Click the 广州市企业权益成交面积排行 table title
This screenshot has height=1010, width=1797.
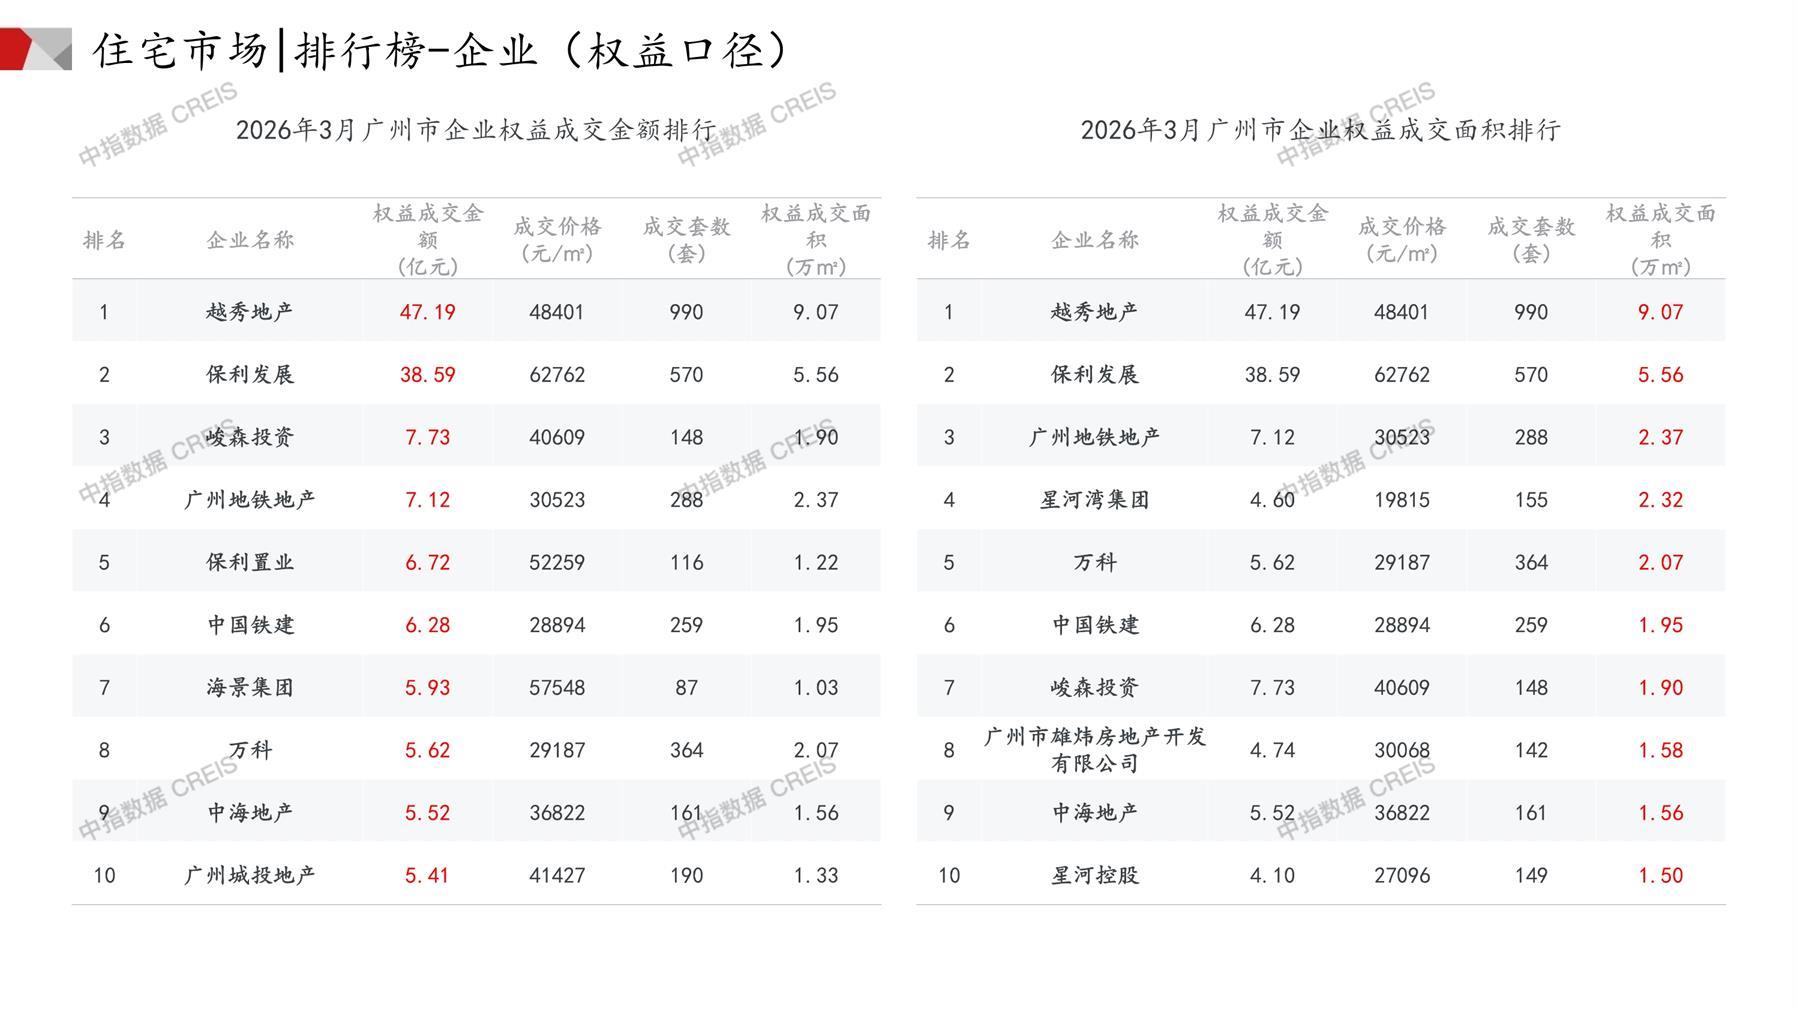(1320, 130)
